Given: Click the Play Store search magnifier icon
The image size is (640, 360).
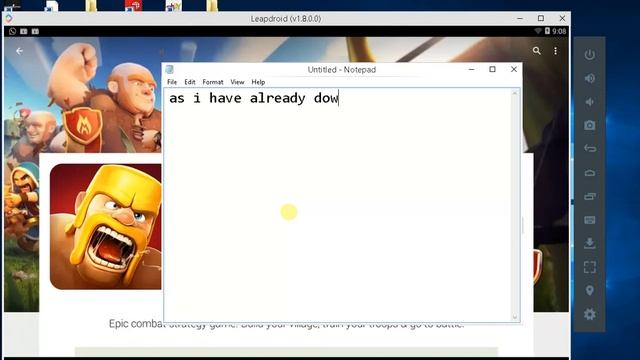Looking at the screenshot, I should (537, 51).
